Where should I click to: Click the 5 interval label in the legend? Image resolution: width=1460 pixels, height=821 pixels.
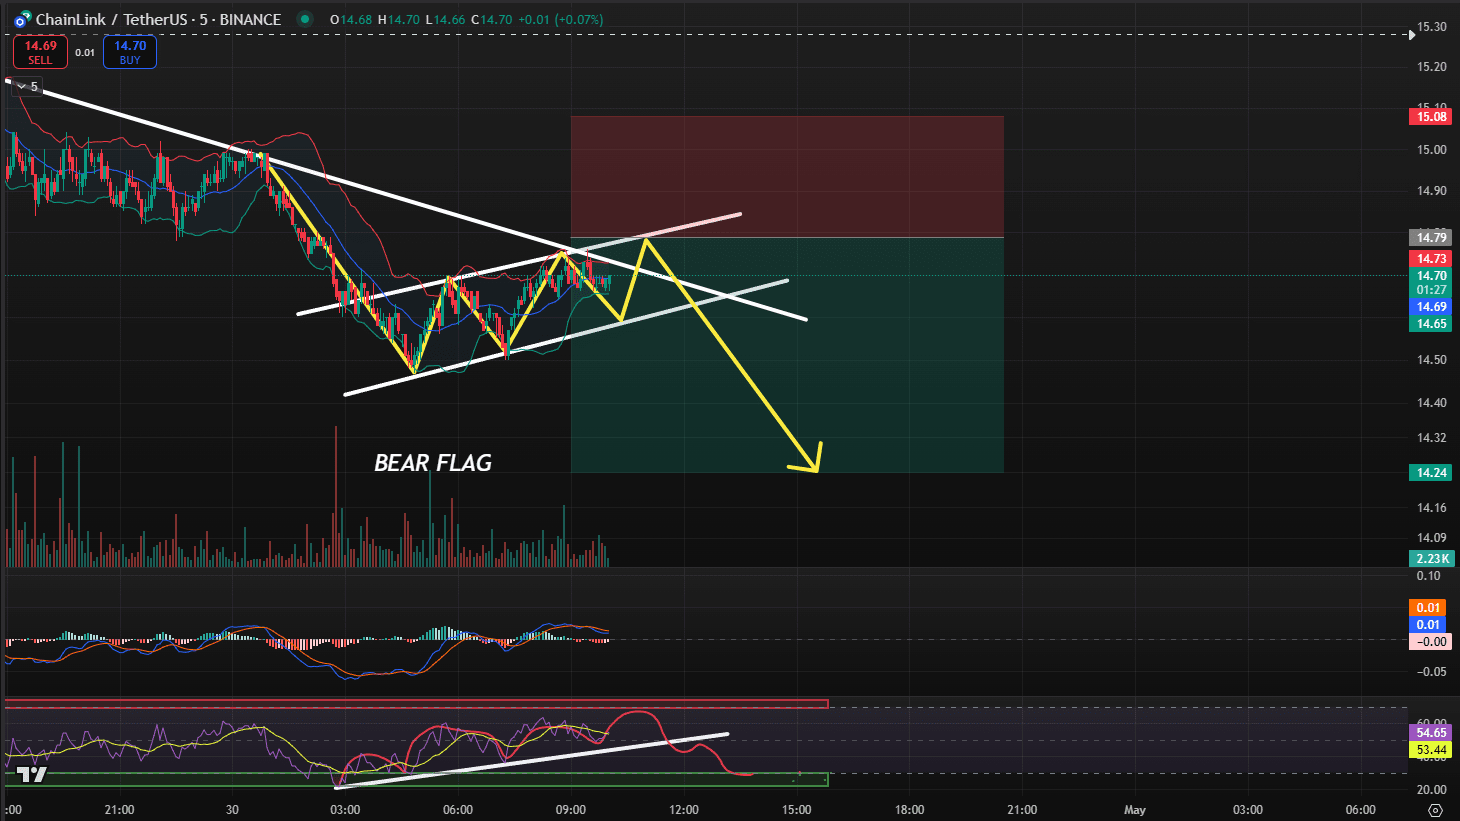click(x=34, y=87)
